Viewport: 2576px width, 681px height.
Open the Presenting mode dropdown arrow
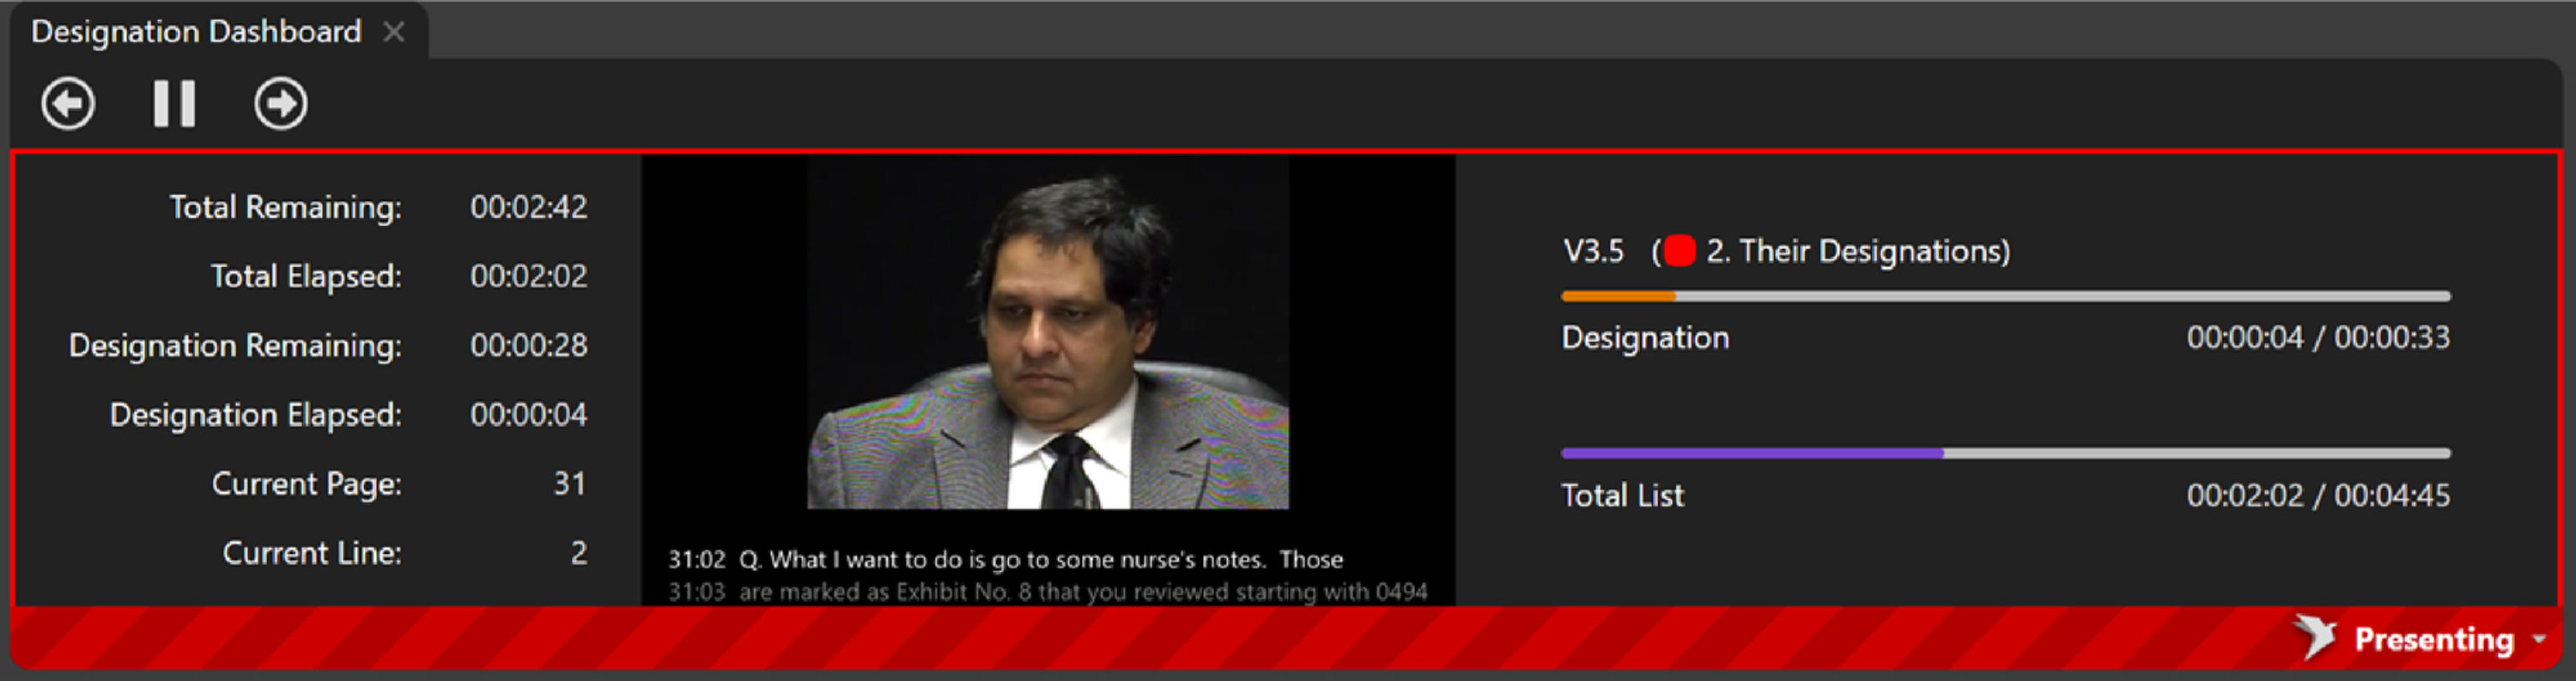[x=2540, y=639]
